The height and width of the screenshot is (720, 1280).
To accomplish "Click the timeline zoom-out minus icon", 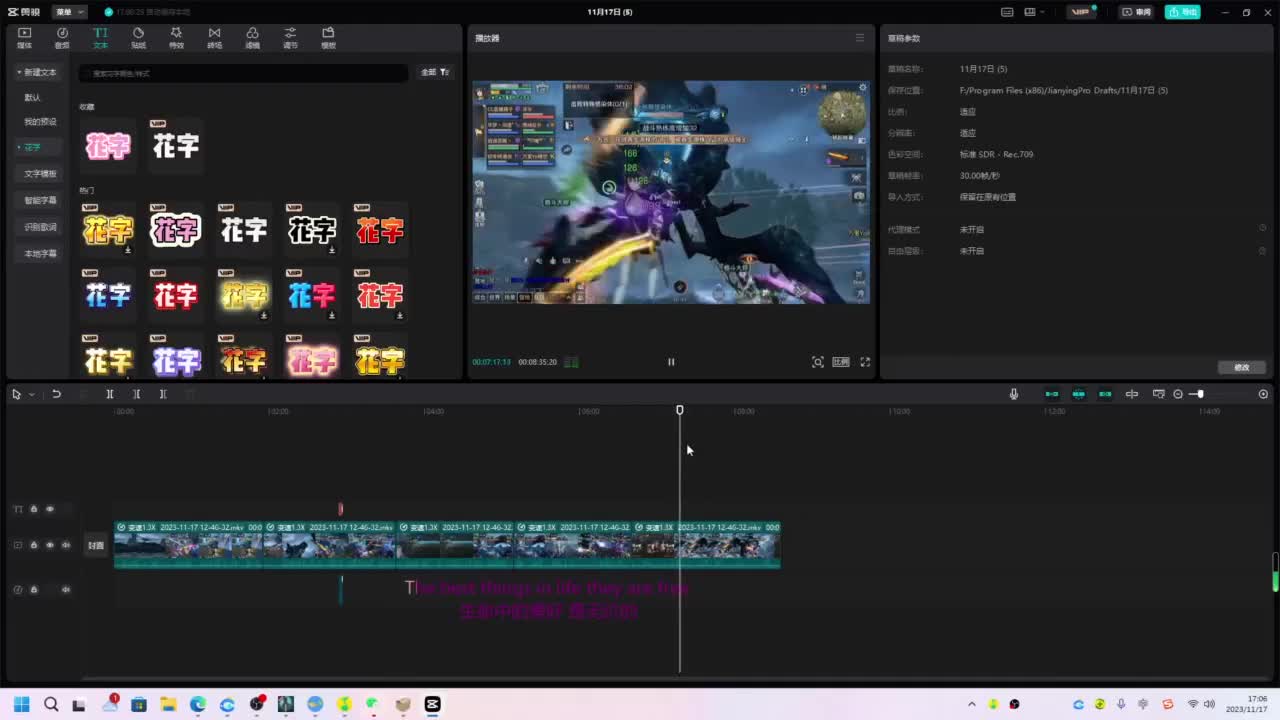I will pos(1178,394).
